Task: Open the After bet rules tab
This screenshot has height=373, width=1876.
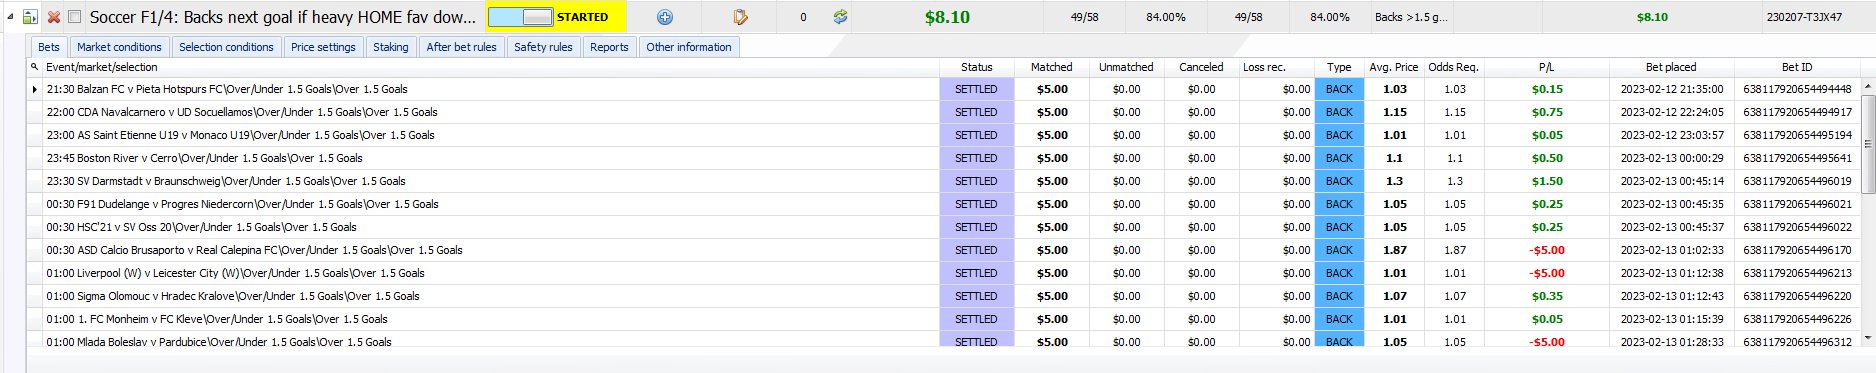Action: pyautogui.click(x=461, y=47)
